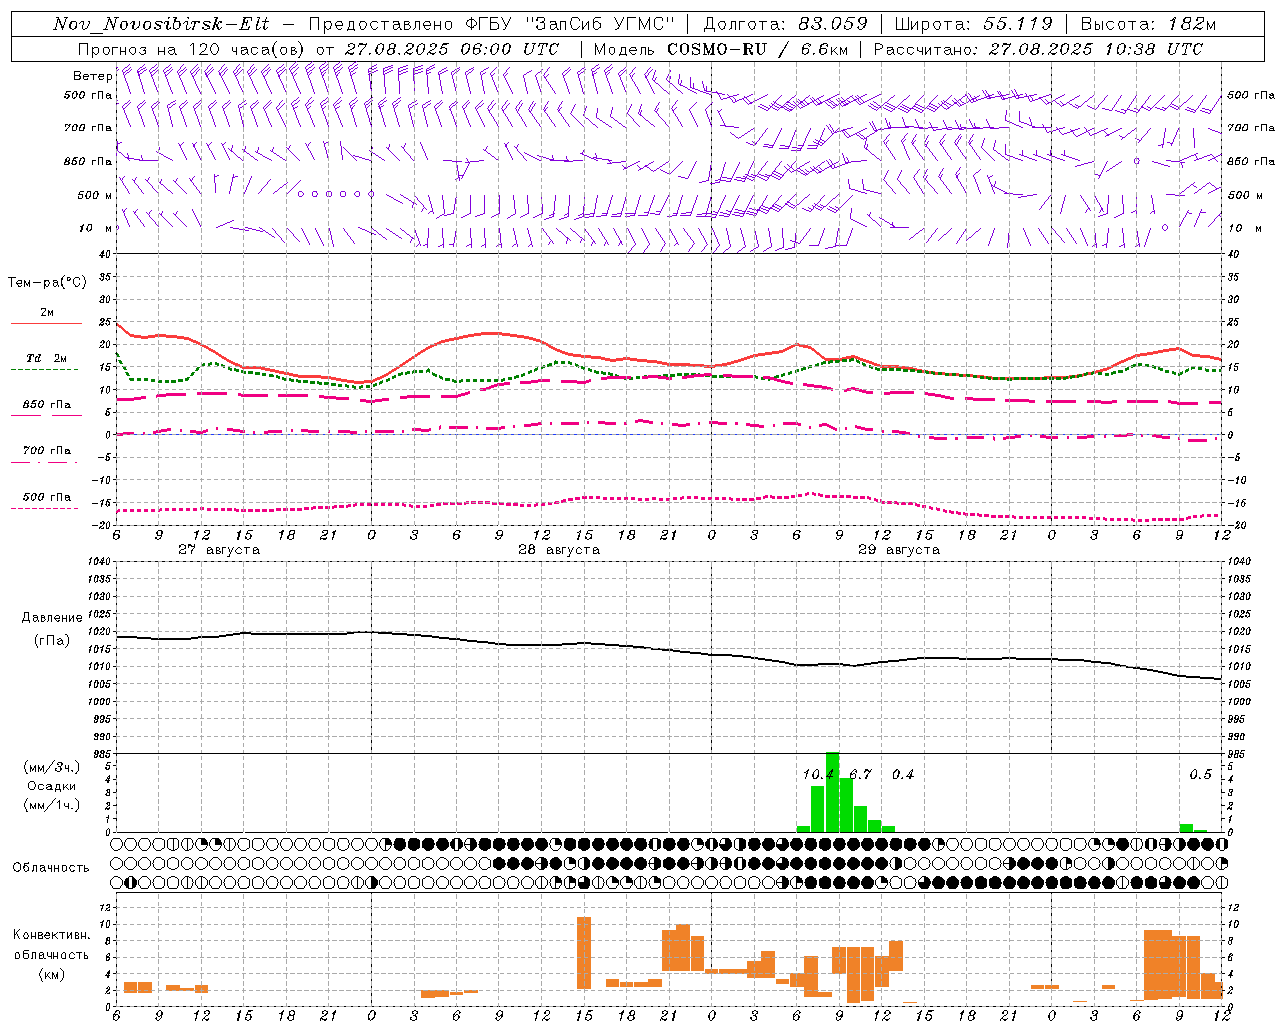Click the red 2м legend line
Image resolution: width=1280 pixels, height=1024 pixels.
(46, 323)
